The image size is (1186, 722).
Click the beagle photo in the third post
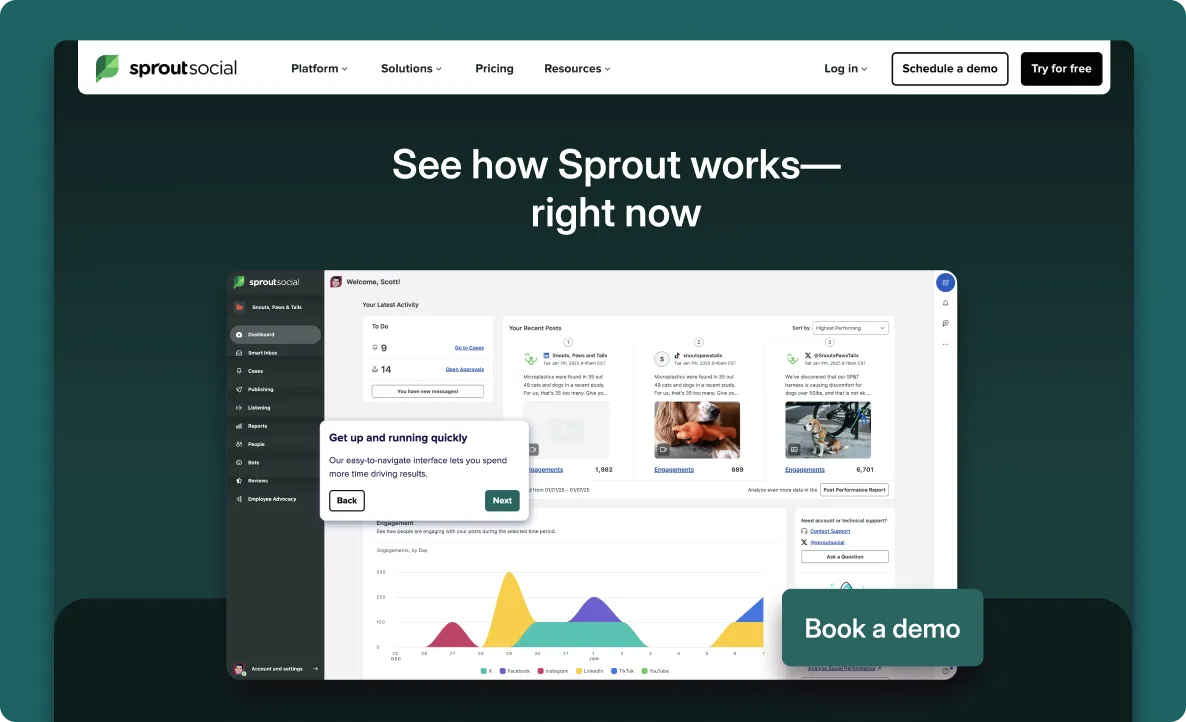tap(827, 432)
